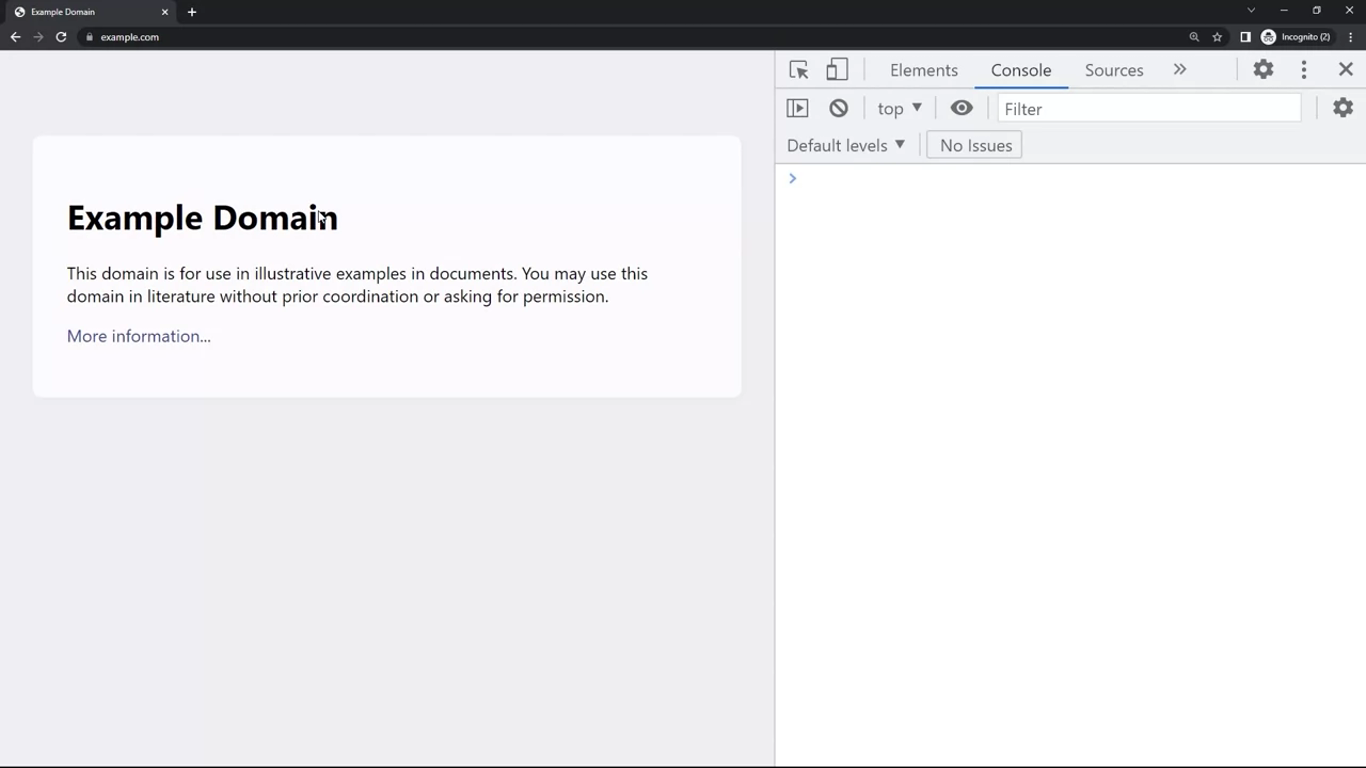Viewport: 1366px width, 768px height.
Task: Reload the example.com page
Action: [61, 37]
